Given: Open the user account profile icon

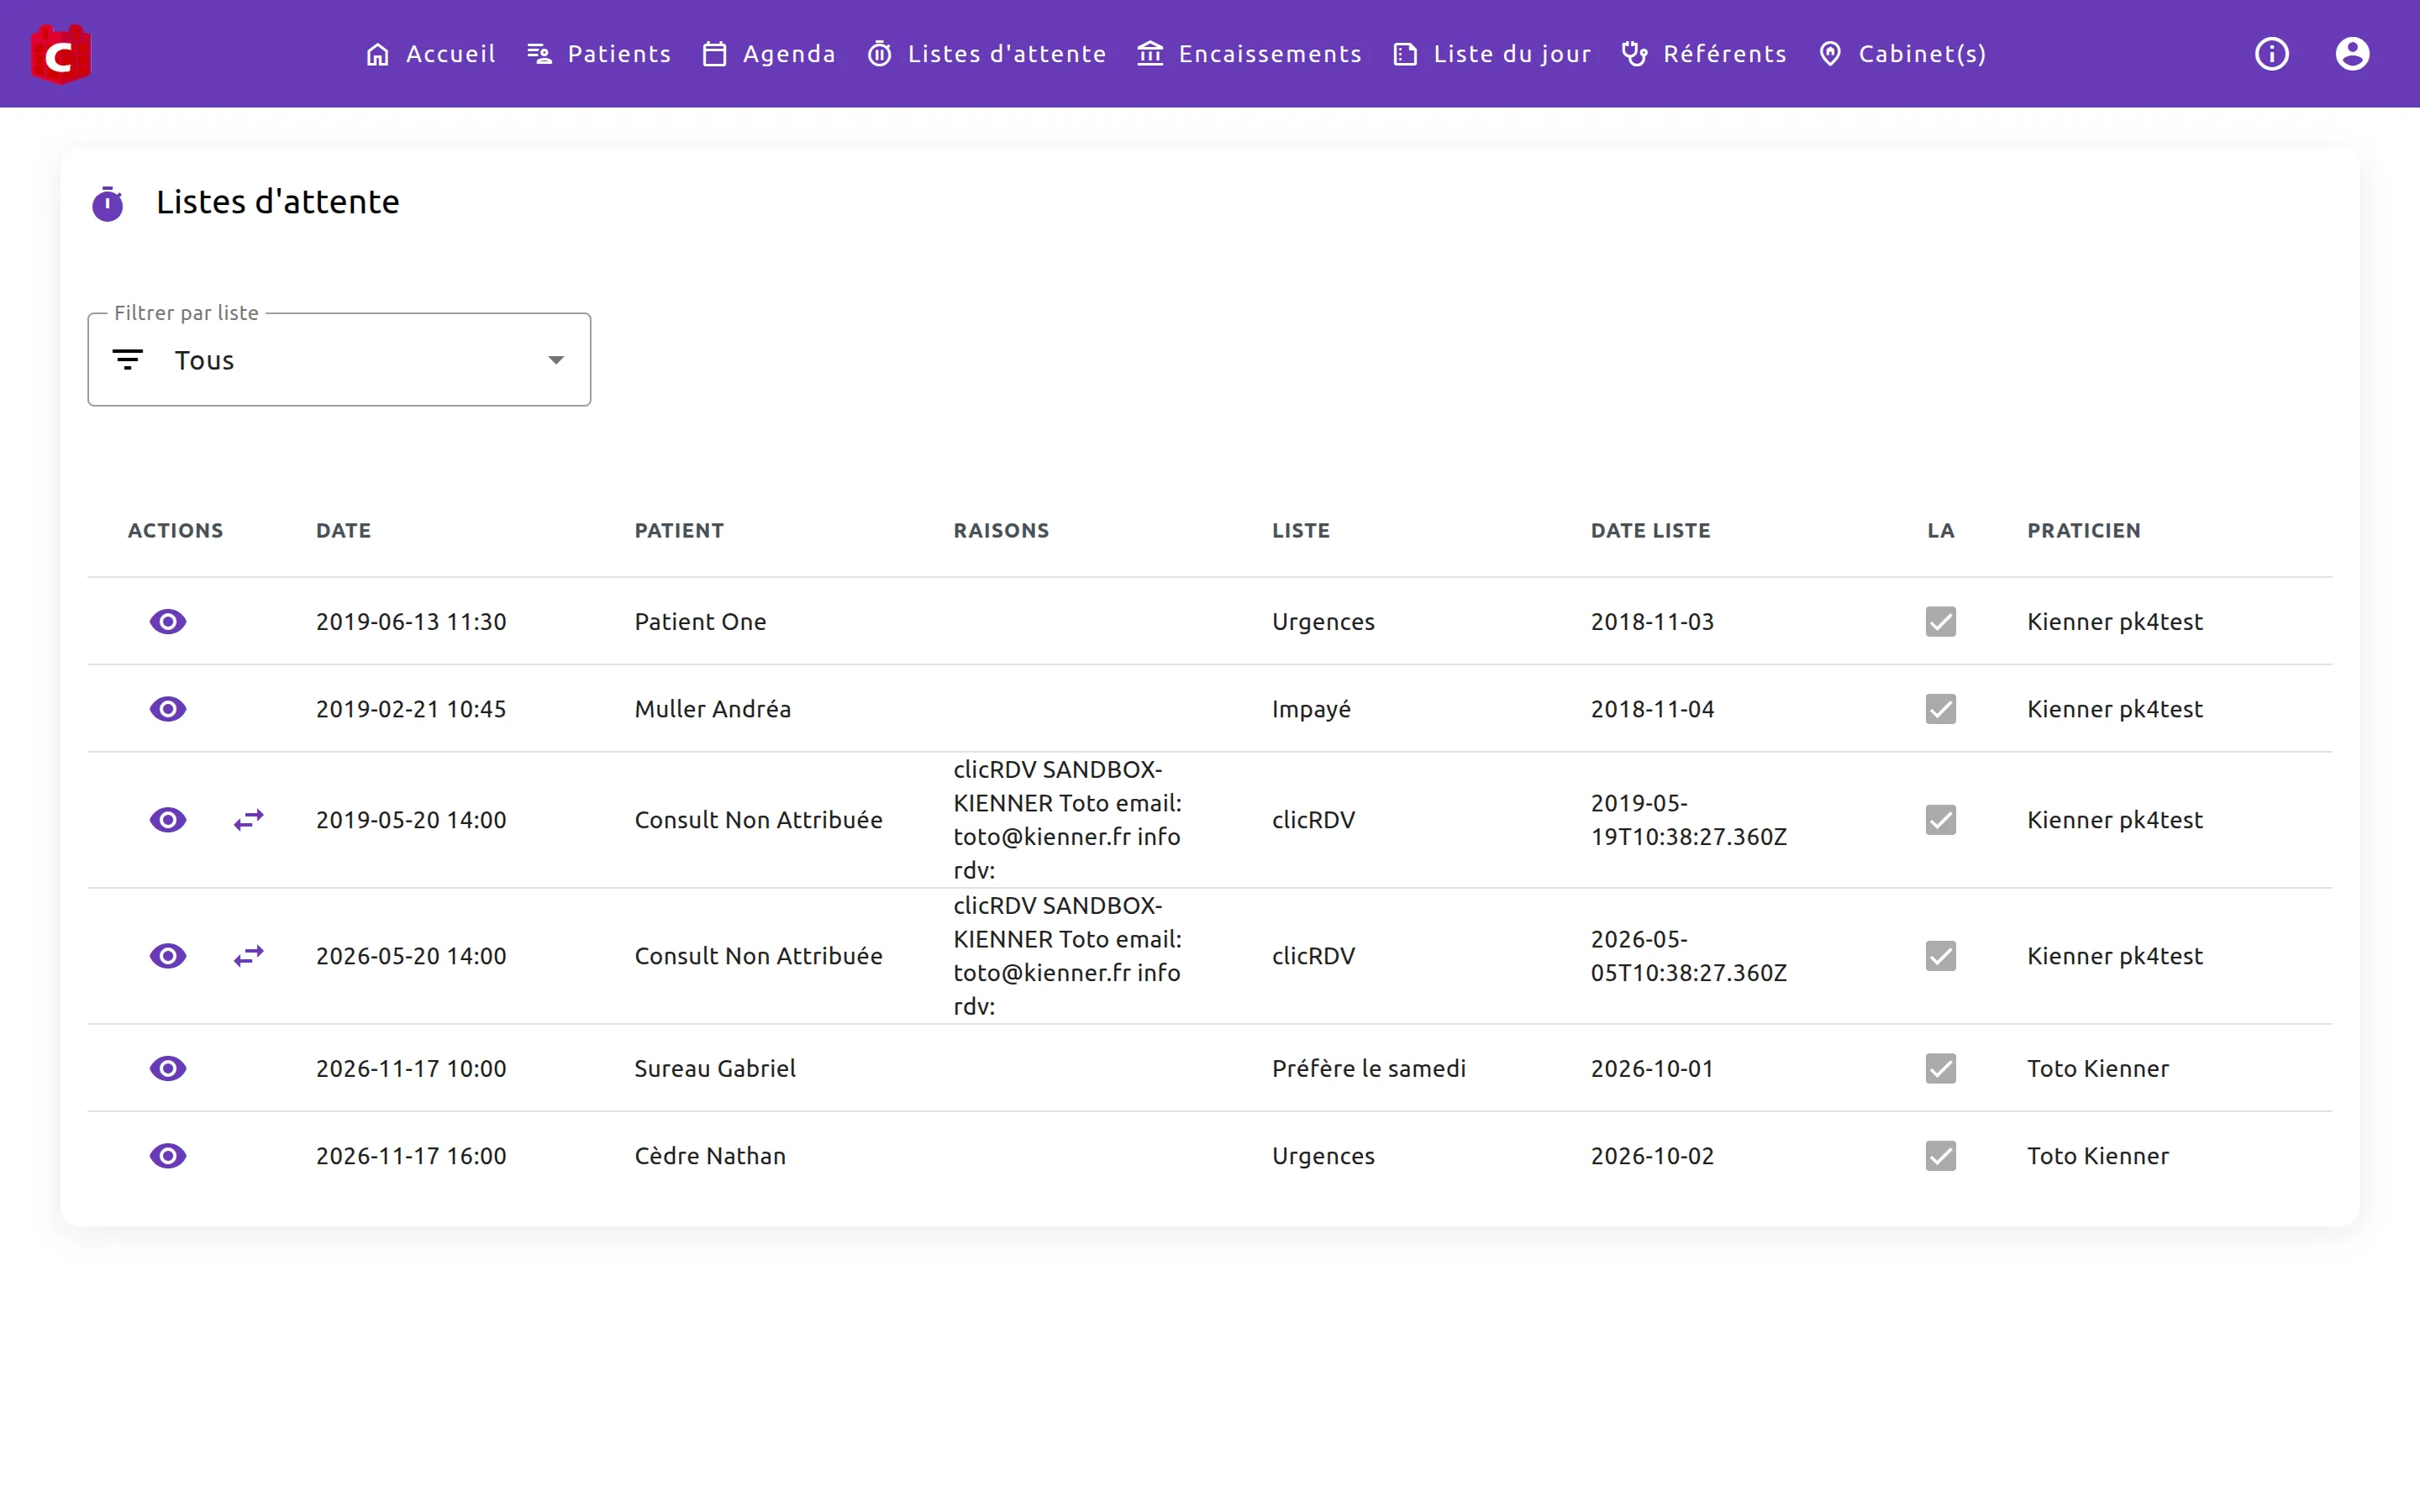Looking at the screenshot, I should (2352, 54).
